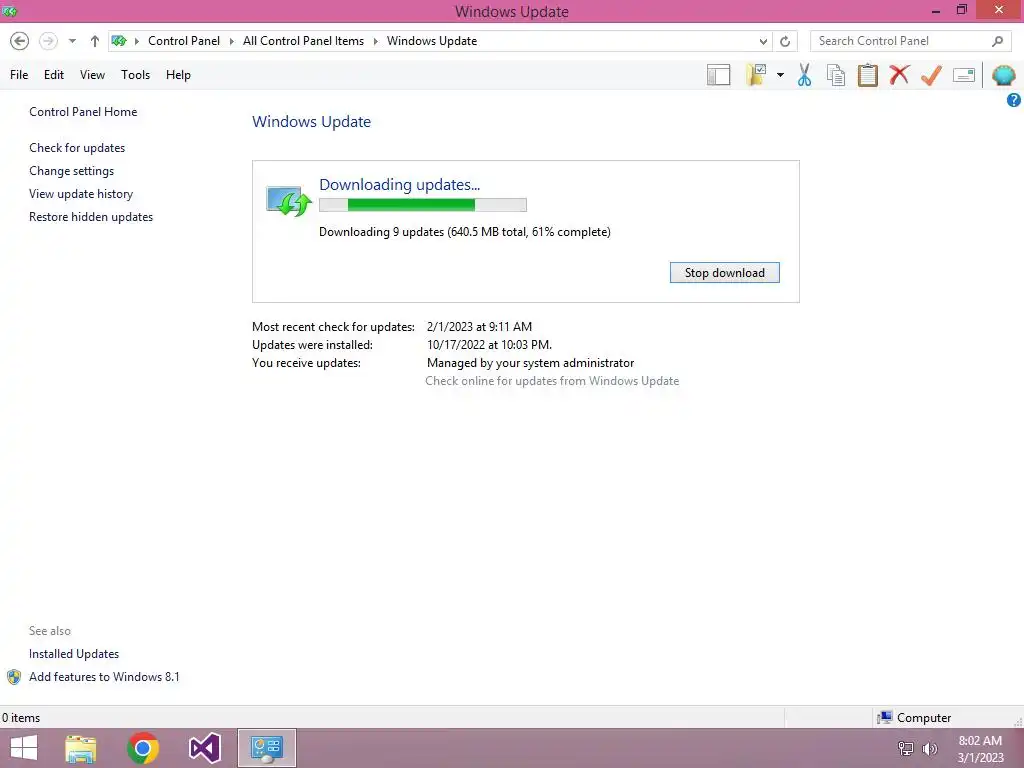Open File Explorer from taskbar
Screen dimensions: 1024x768
tap(81, 748)
